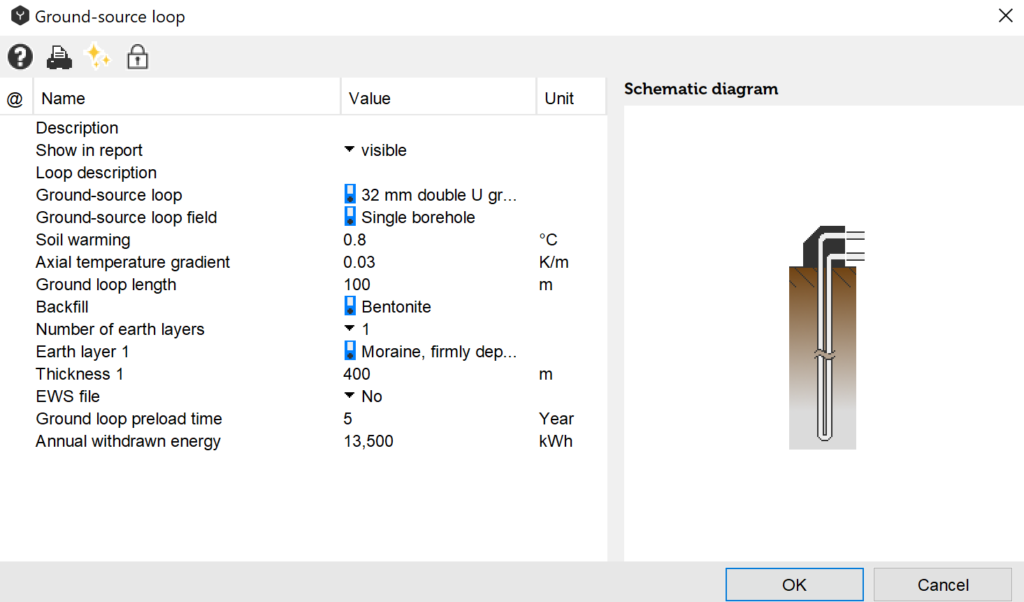Expand the EWS file dropdown
The height and width of the screenshot is (602, 1024).
pyautogui.click(x=350, y=396)
